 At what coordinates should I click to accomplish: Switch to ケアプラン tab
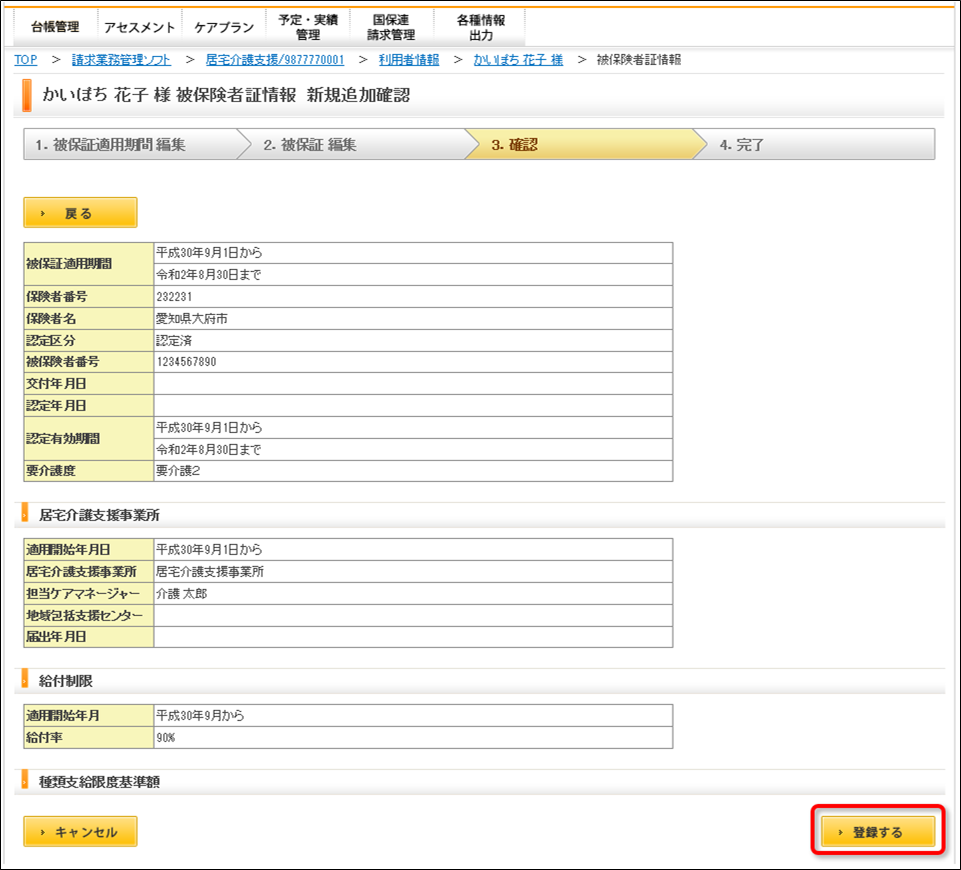pos(224,27)
